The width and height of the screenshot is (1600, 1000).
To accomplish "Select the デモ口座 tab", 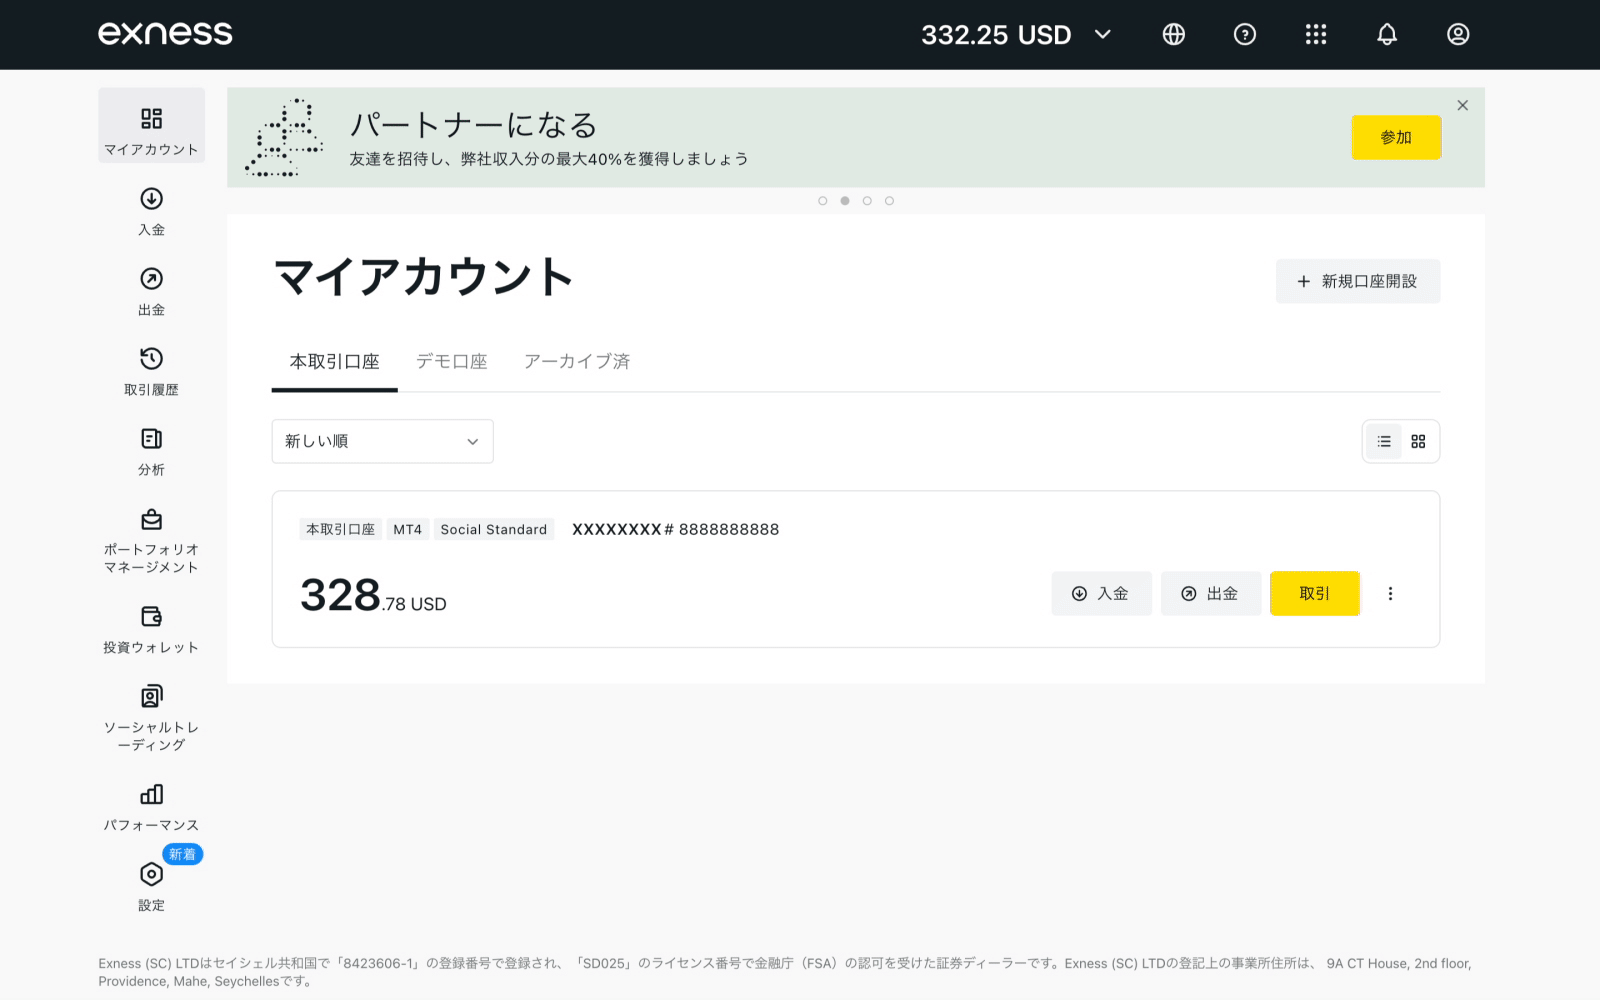I will pyautogui.click(x=452, y=362).
